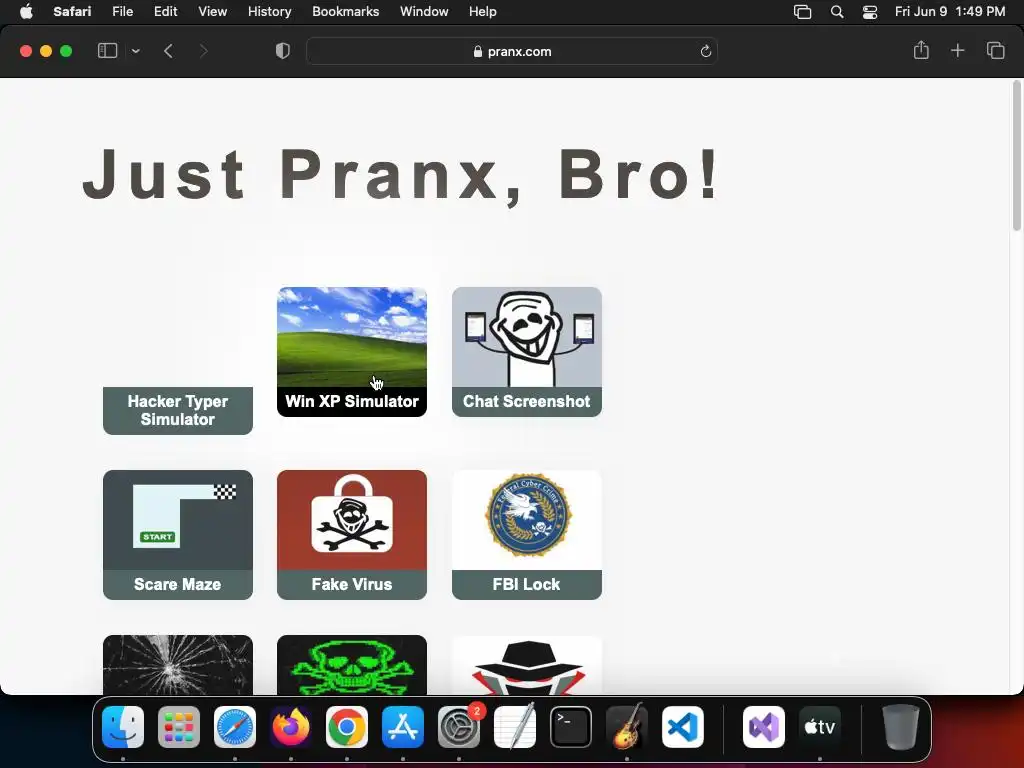Image resolution: width=1024 pixels, height=768 pixels.
Task: Open the Chat Screenshot prank
Action: click(x=526, y=351)
